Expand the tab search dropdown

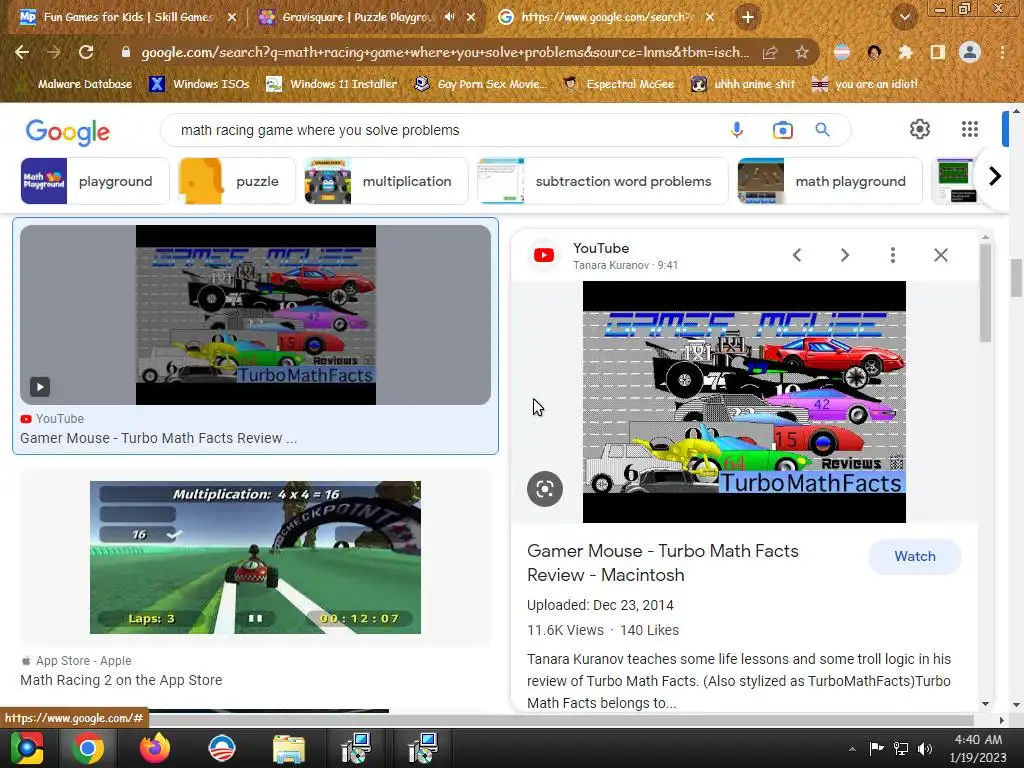904,17
